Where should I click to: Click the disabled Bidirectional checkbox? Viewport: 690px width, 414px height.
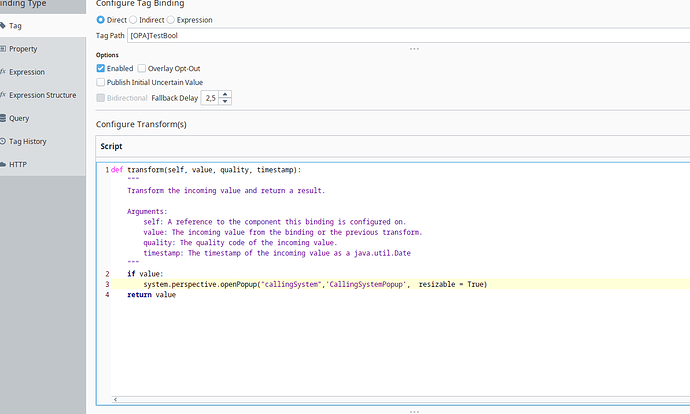click(x=100, y=98)
